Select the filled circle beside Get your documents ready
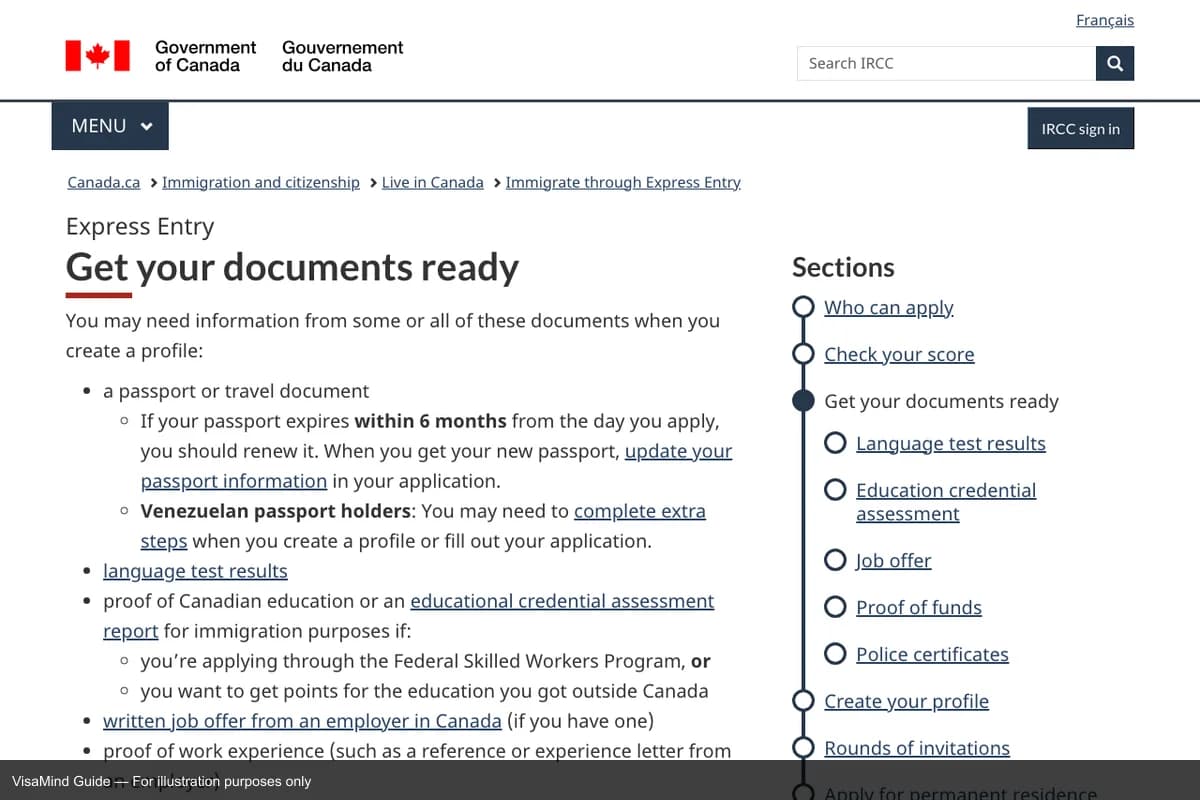1200x800 pixels. pos(803,400)
